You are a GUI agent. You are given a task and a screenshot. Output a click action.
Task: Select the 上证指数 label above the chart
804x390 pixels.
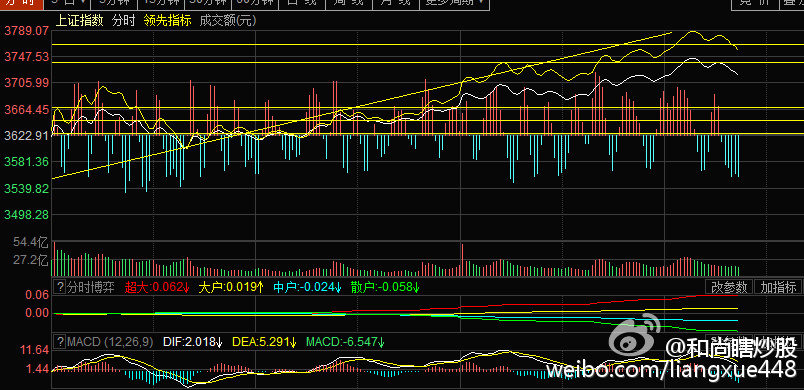tap(79, 20)
